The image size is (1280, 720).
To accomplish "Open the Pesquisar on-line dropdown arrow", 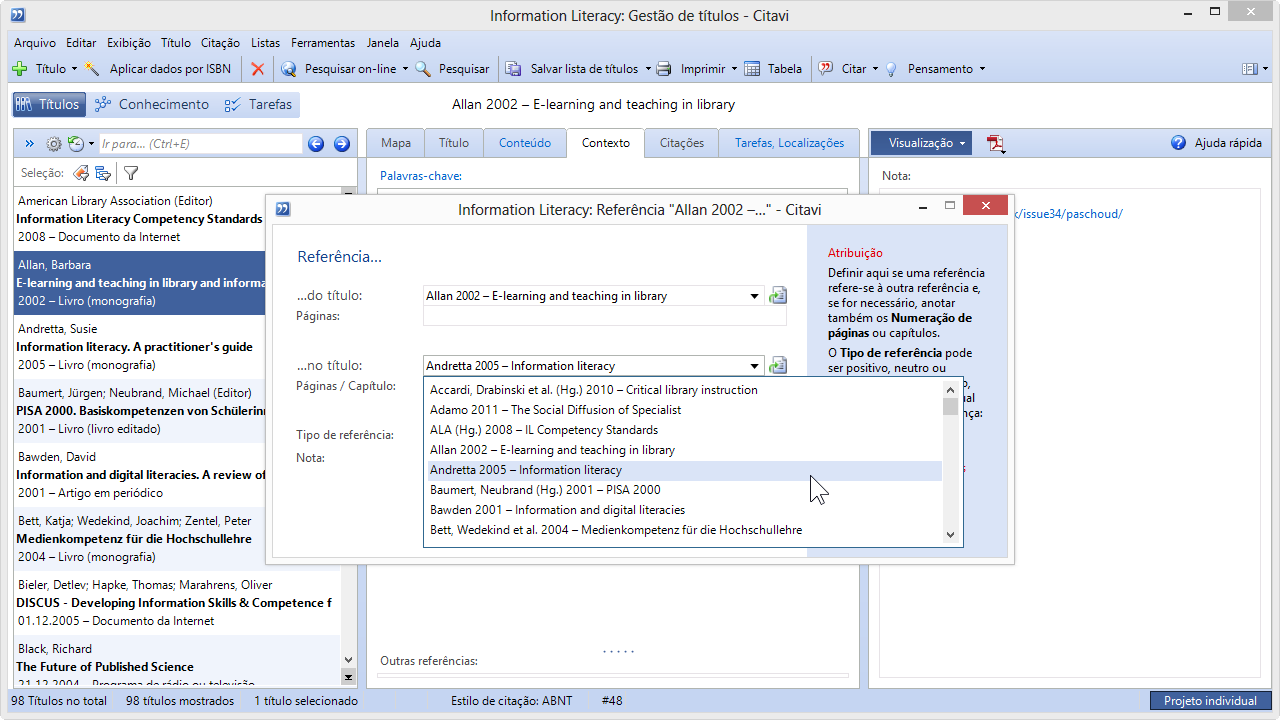I will [x=405, y=69].
